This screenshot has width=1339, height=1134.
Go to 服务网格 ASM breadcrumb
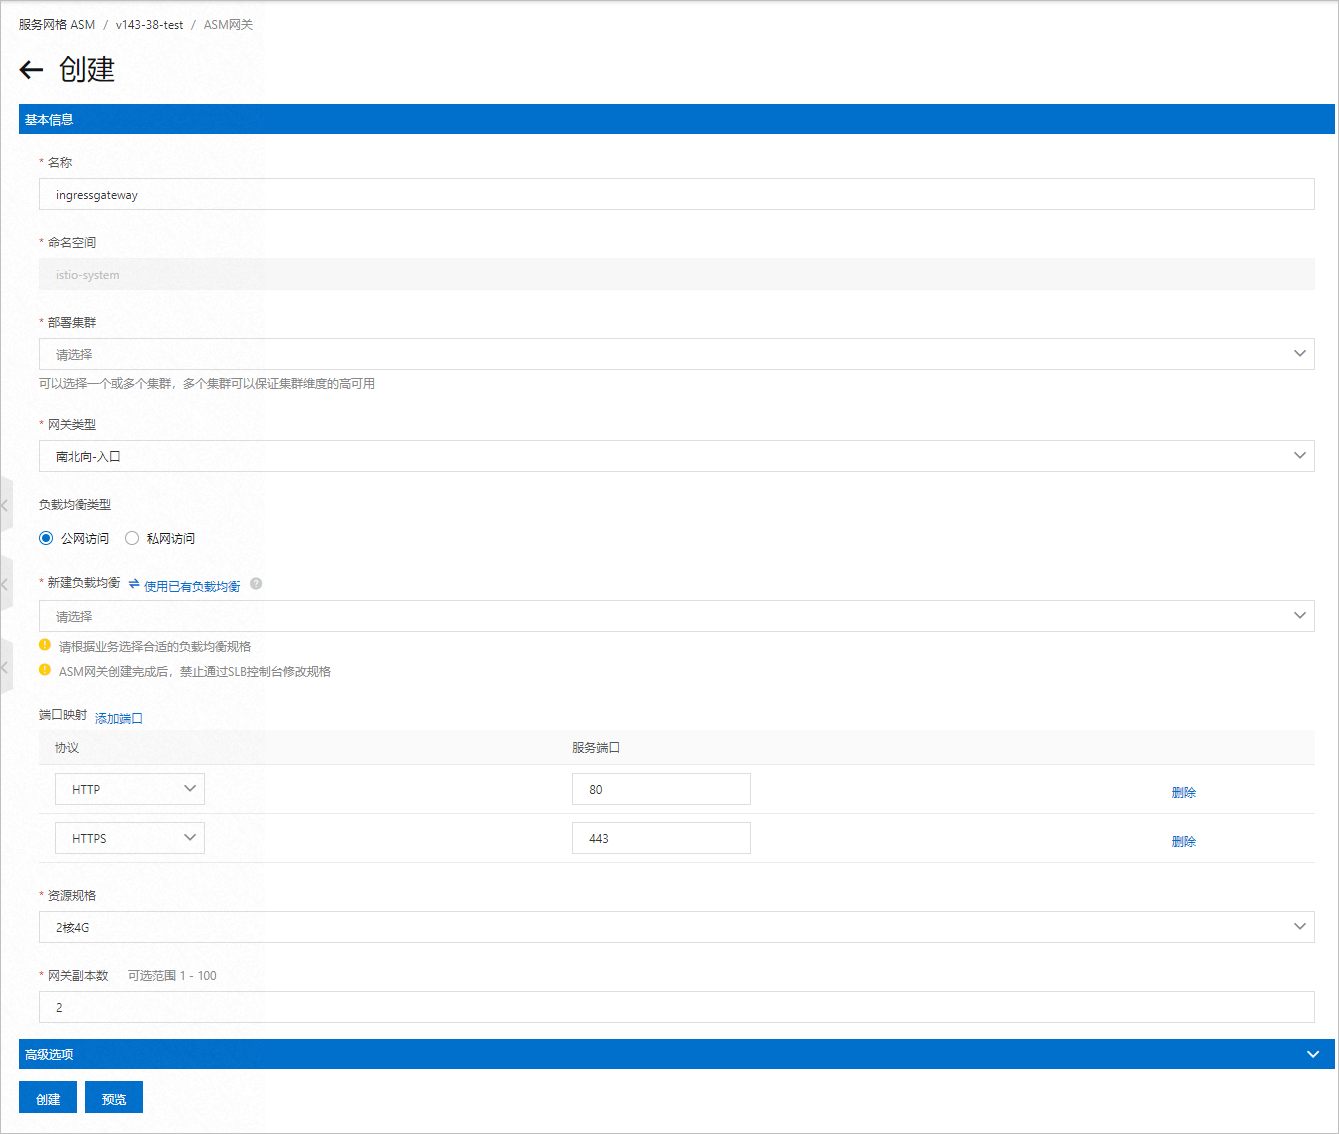tap(57, 25)
